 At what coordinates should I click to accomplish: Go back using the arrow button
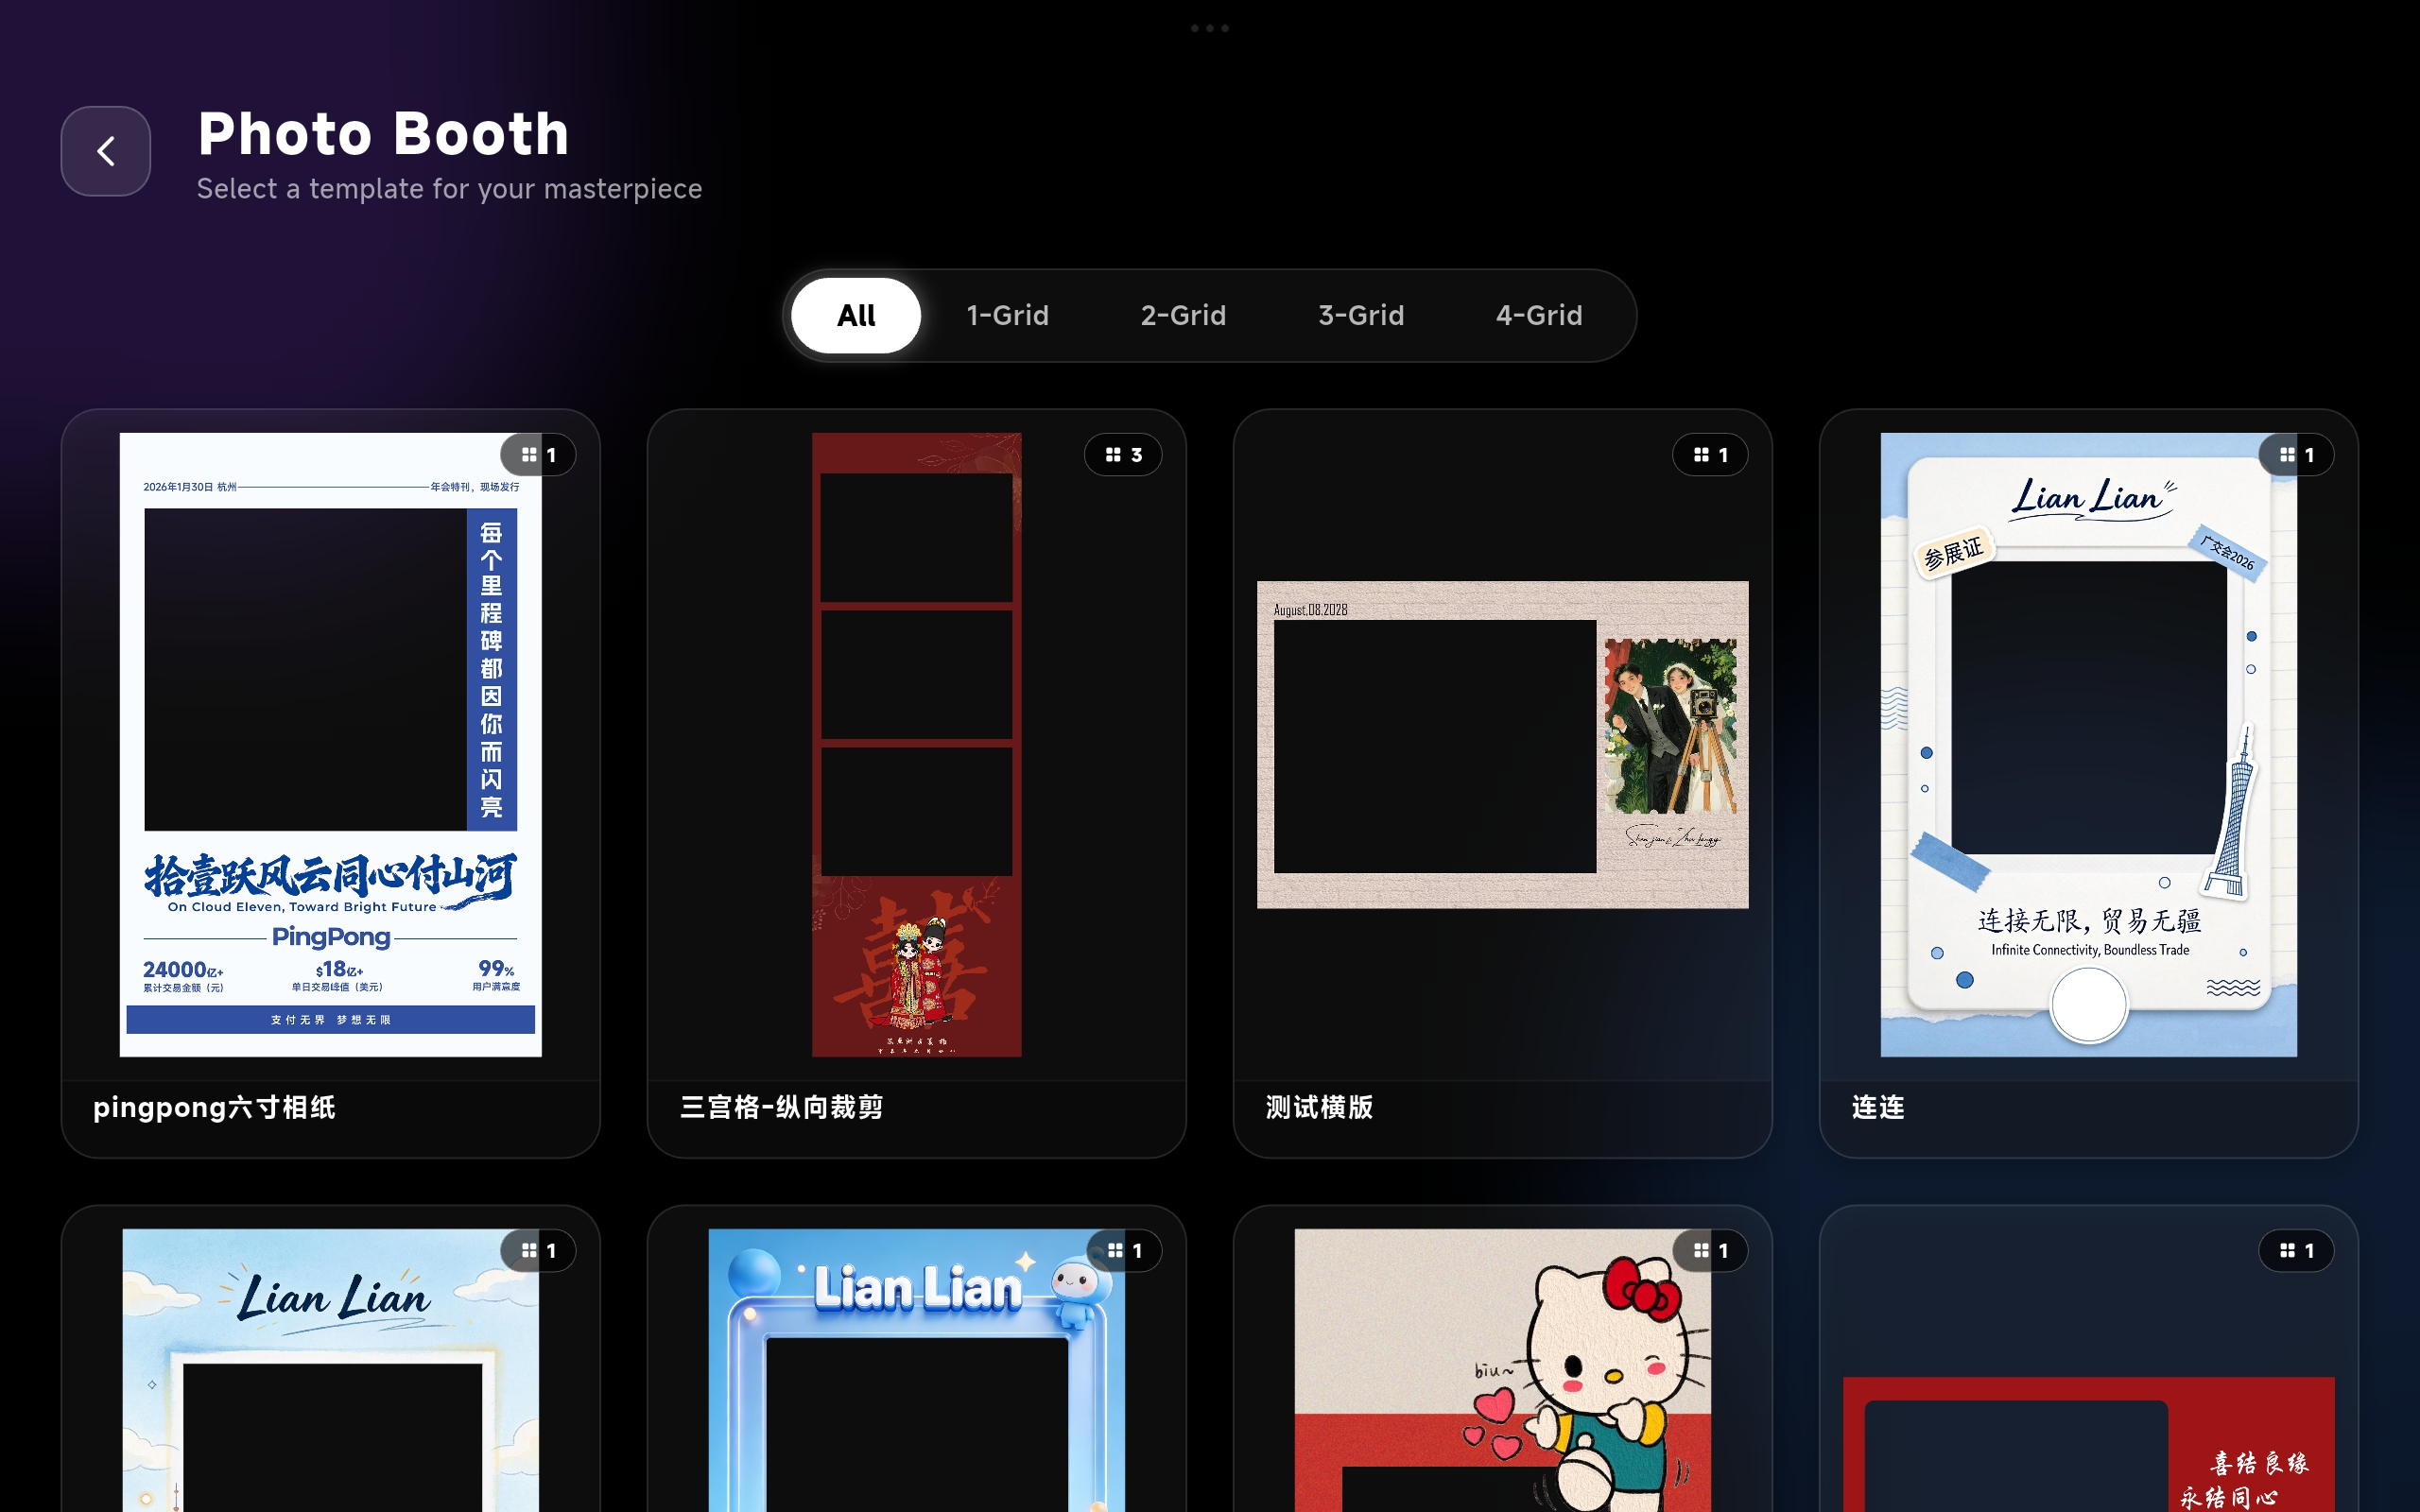[105, 151]
